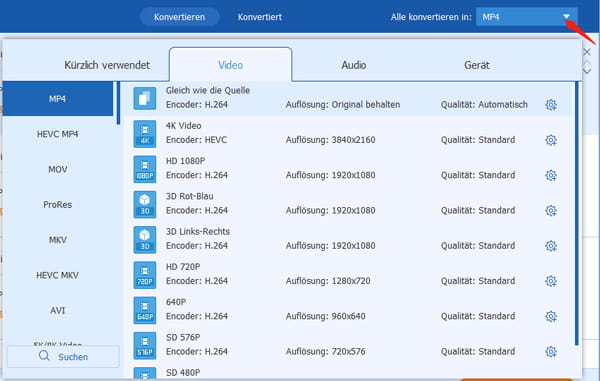Open the Konvertiert tab
Screen dimensions: 600x381
pyautogui.click(x=260, y=17)
